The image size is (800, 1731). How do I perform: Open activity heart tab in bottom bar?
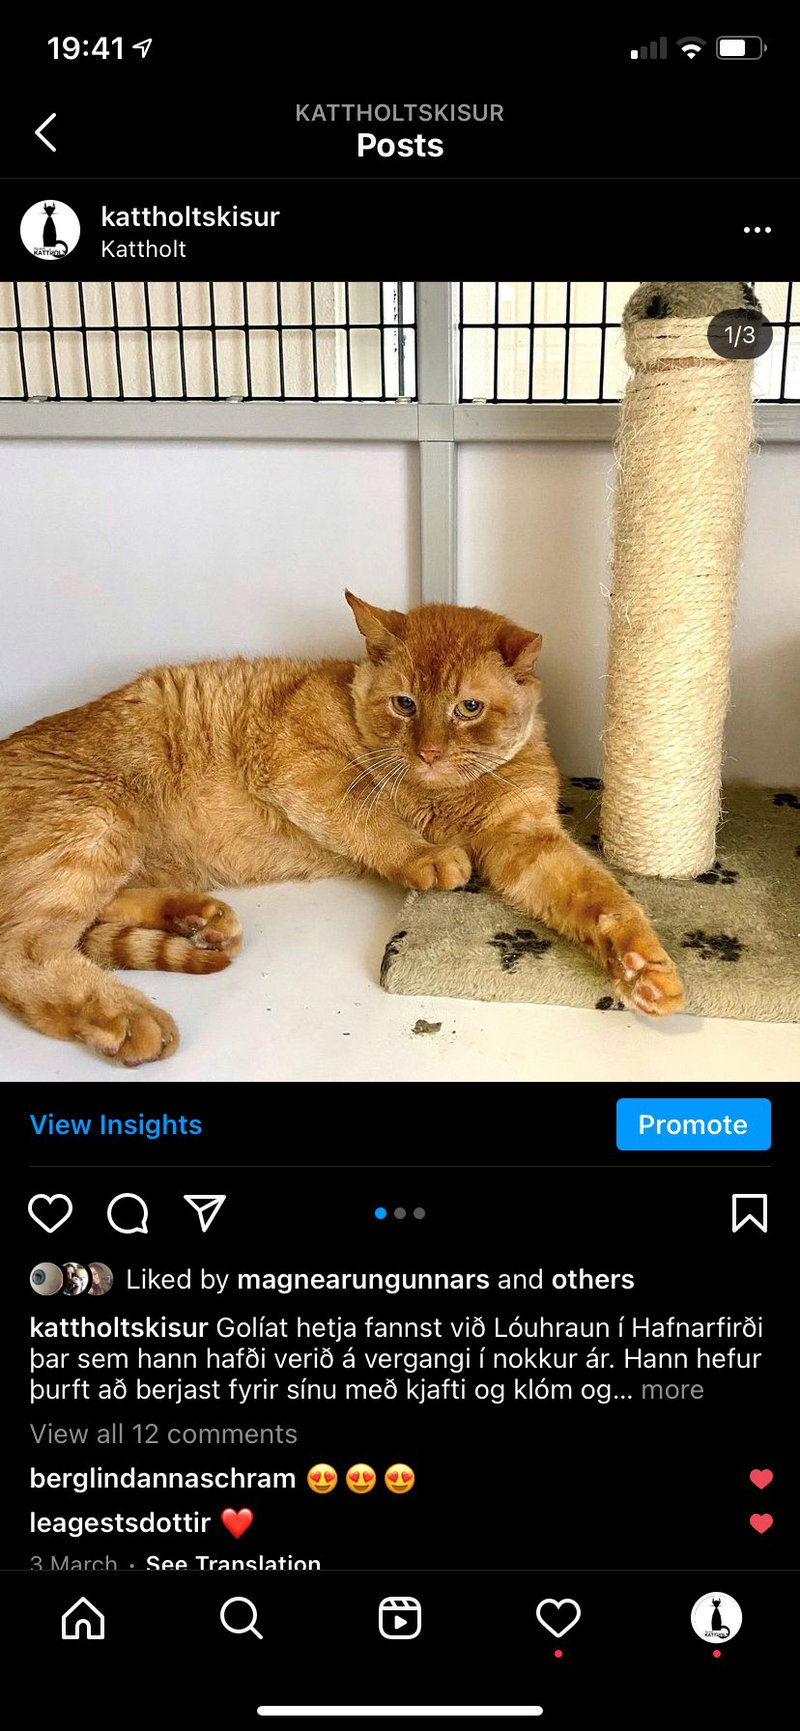click(558, 1617)
